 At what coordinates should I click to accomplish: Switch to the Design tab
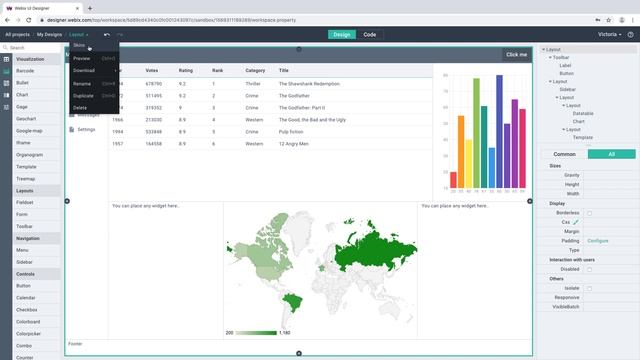342,35
